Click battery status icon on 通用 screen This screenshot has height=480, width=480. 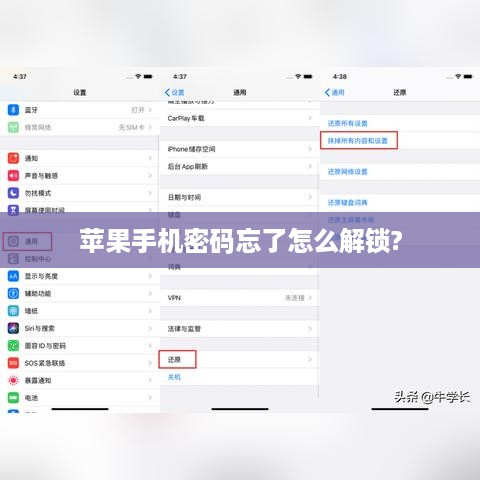click(x=308, y=76)
